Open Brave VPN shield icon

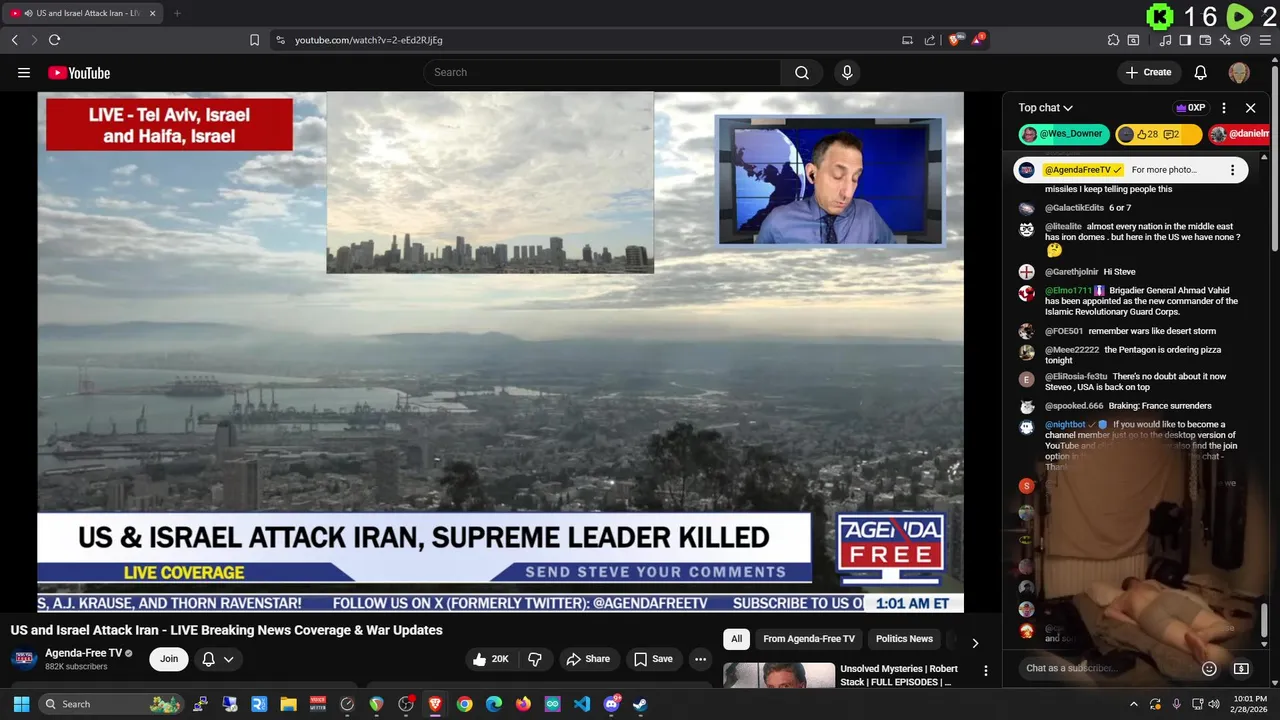point(1245,40)
